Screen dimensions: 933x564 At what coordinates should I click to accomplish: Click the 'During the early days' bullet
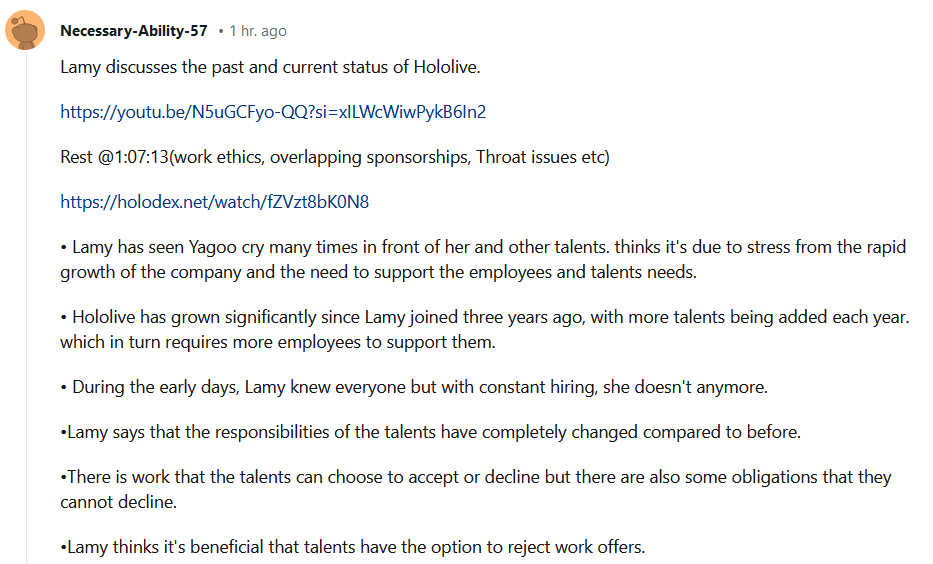(x=414, y=387)
